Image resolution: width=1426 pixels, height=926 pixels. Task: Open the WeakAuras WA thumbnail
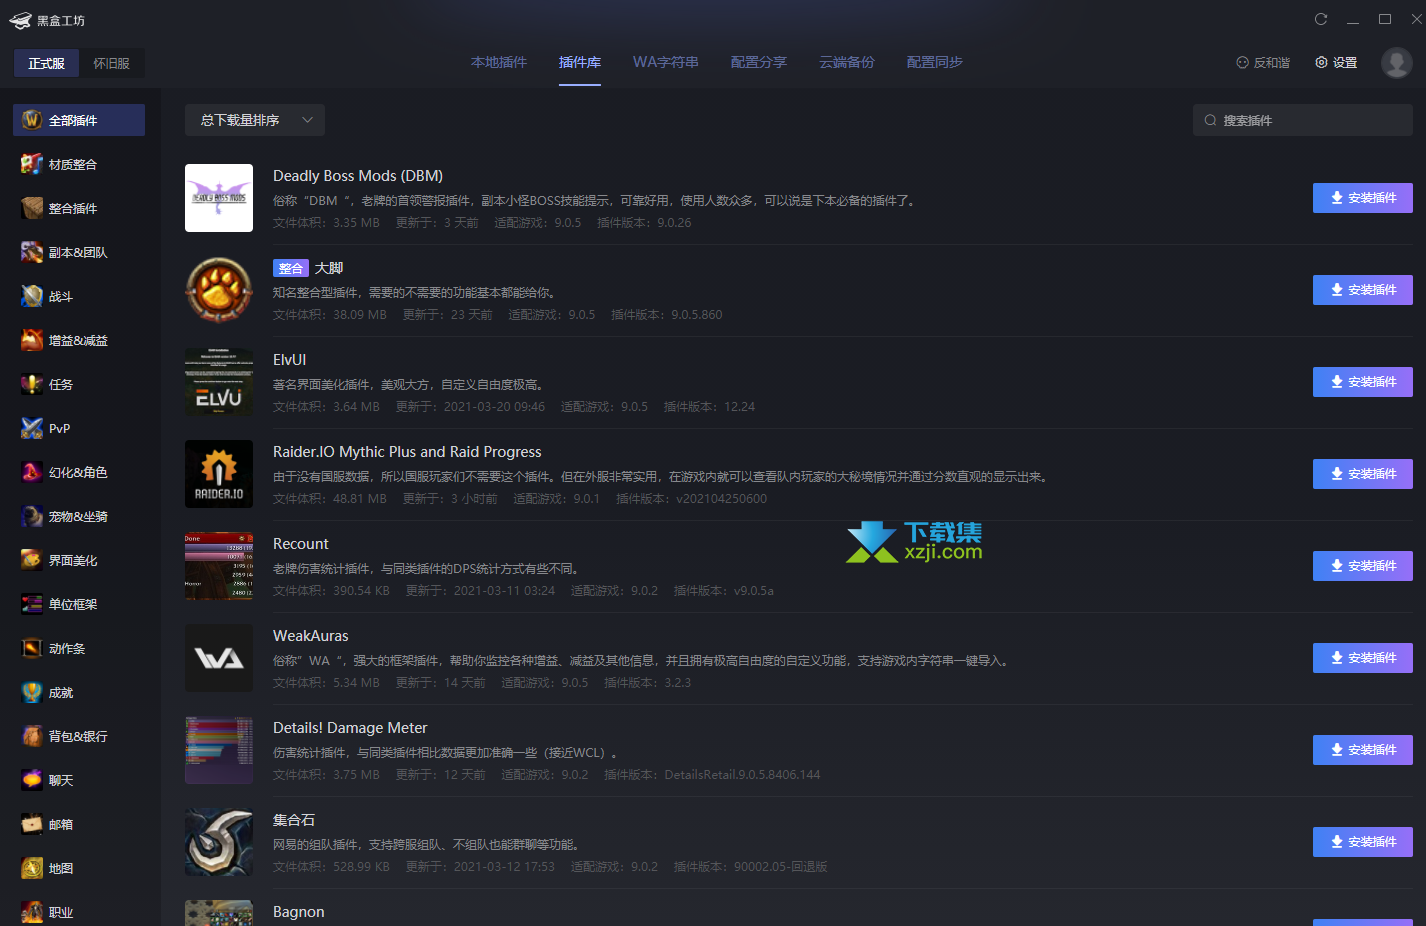[x=219, y=658]
